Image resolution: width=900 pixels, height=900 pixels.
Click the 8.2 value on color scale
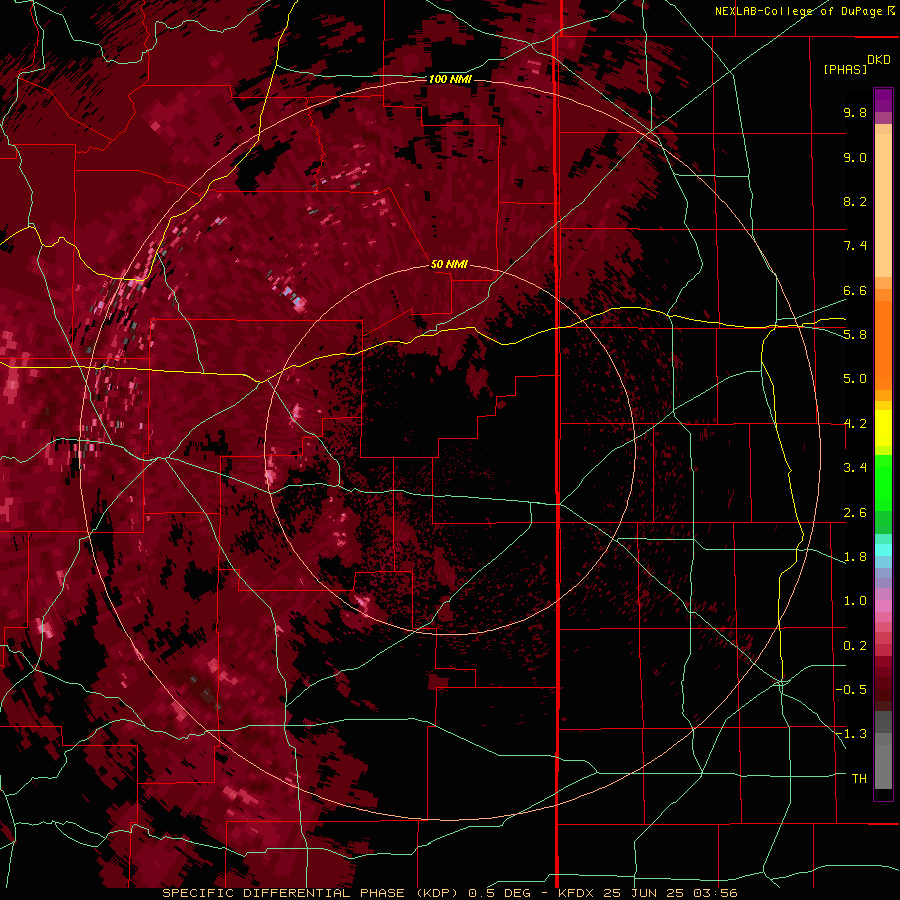pos(855,201)
